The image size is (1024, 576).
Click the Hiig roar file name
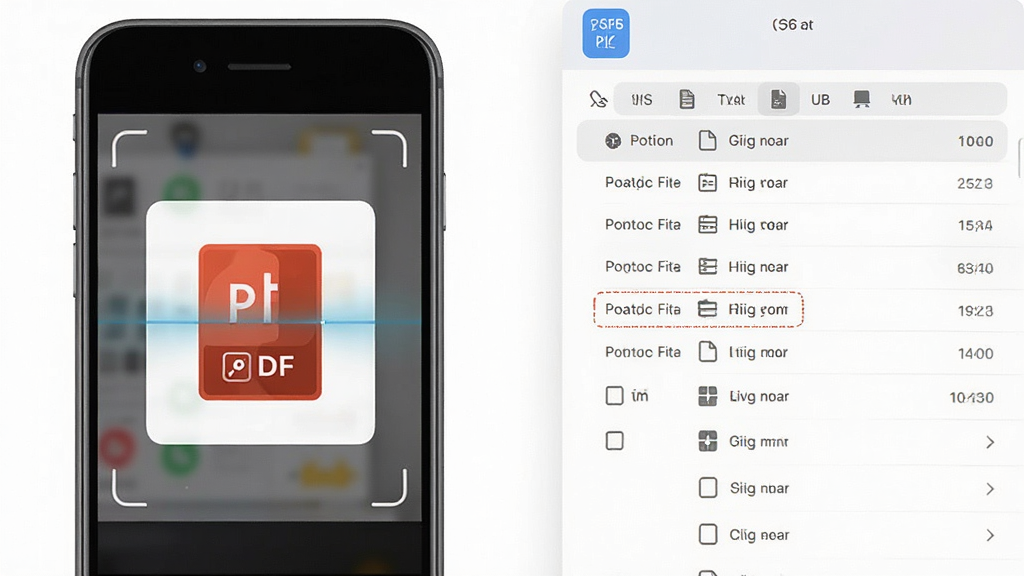(x=758, y=225)
